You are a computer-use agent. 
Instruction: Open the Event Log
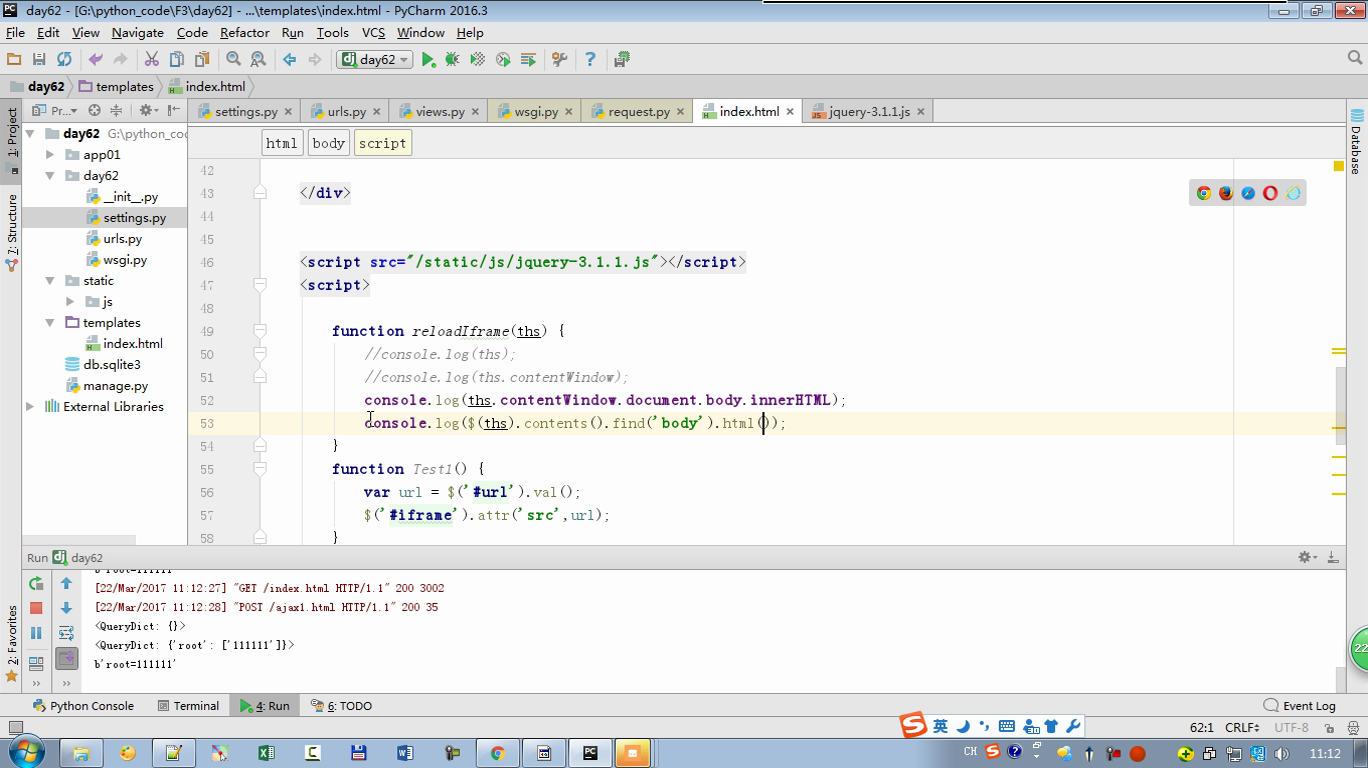pyautogui.click(x=1300, y=706)
